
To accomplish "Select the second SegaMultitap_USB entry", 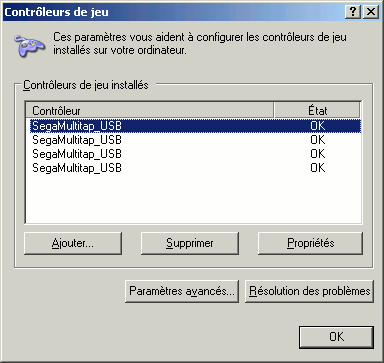I will [194, 140].
